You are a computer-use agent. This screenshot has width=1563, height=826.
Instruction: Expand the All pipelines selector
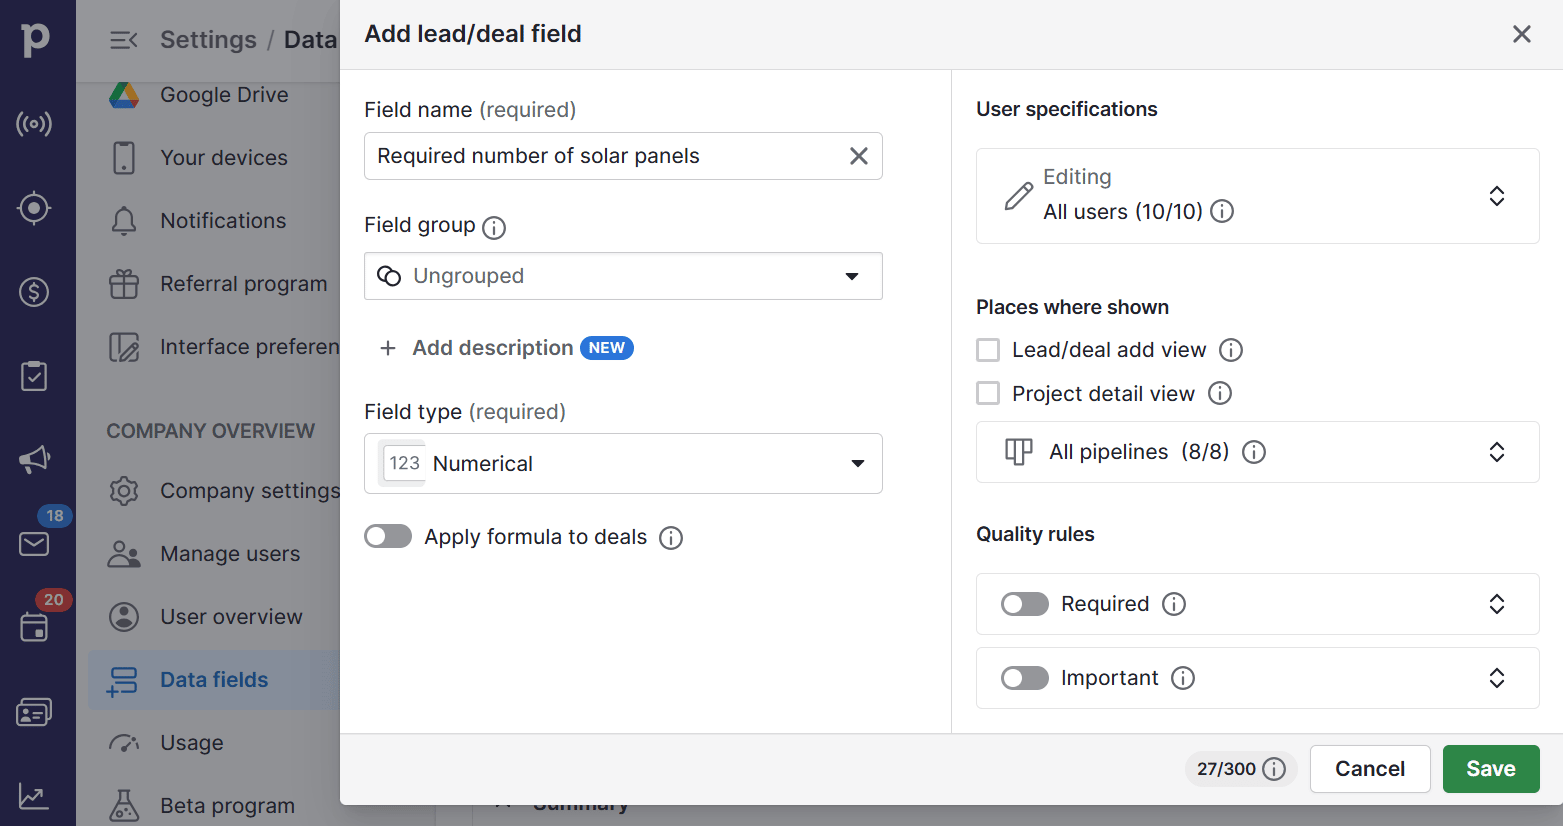tap(1497, 452)
